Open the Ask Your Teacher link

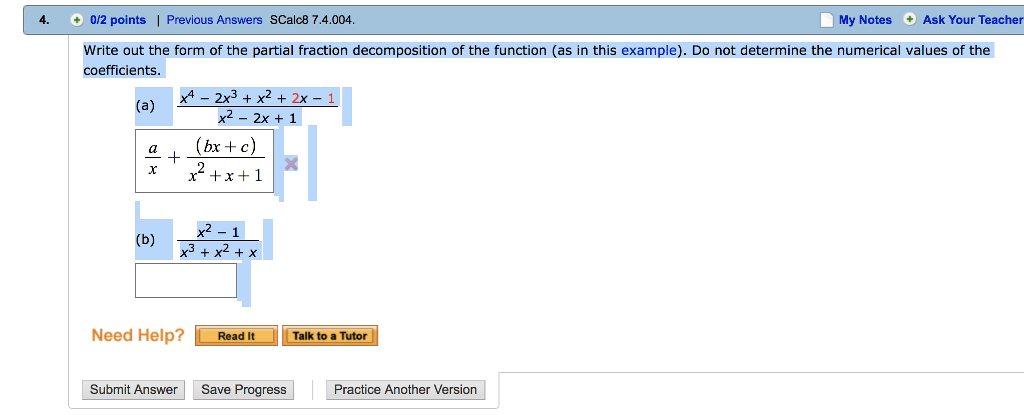[972, 20]
